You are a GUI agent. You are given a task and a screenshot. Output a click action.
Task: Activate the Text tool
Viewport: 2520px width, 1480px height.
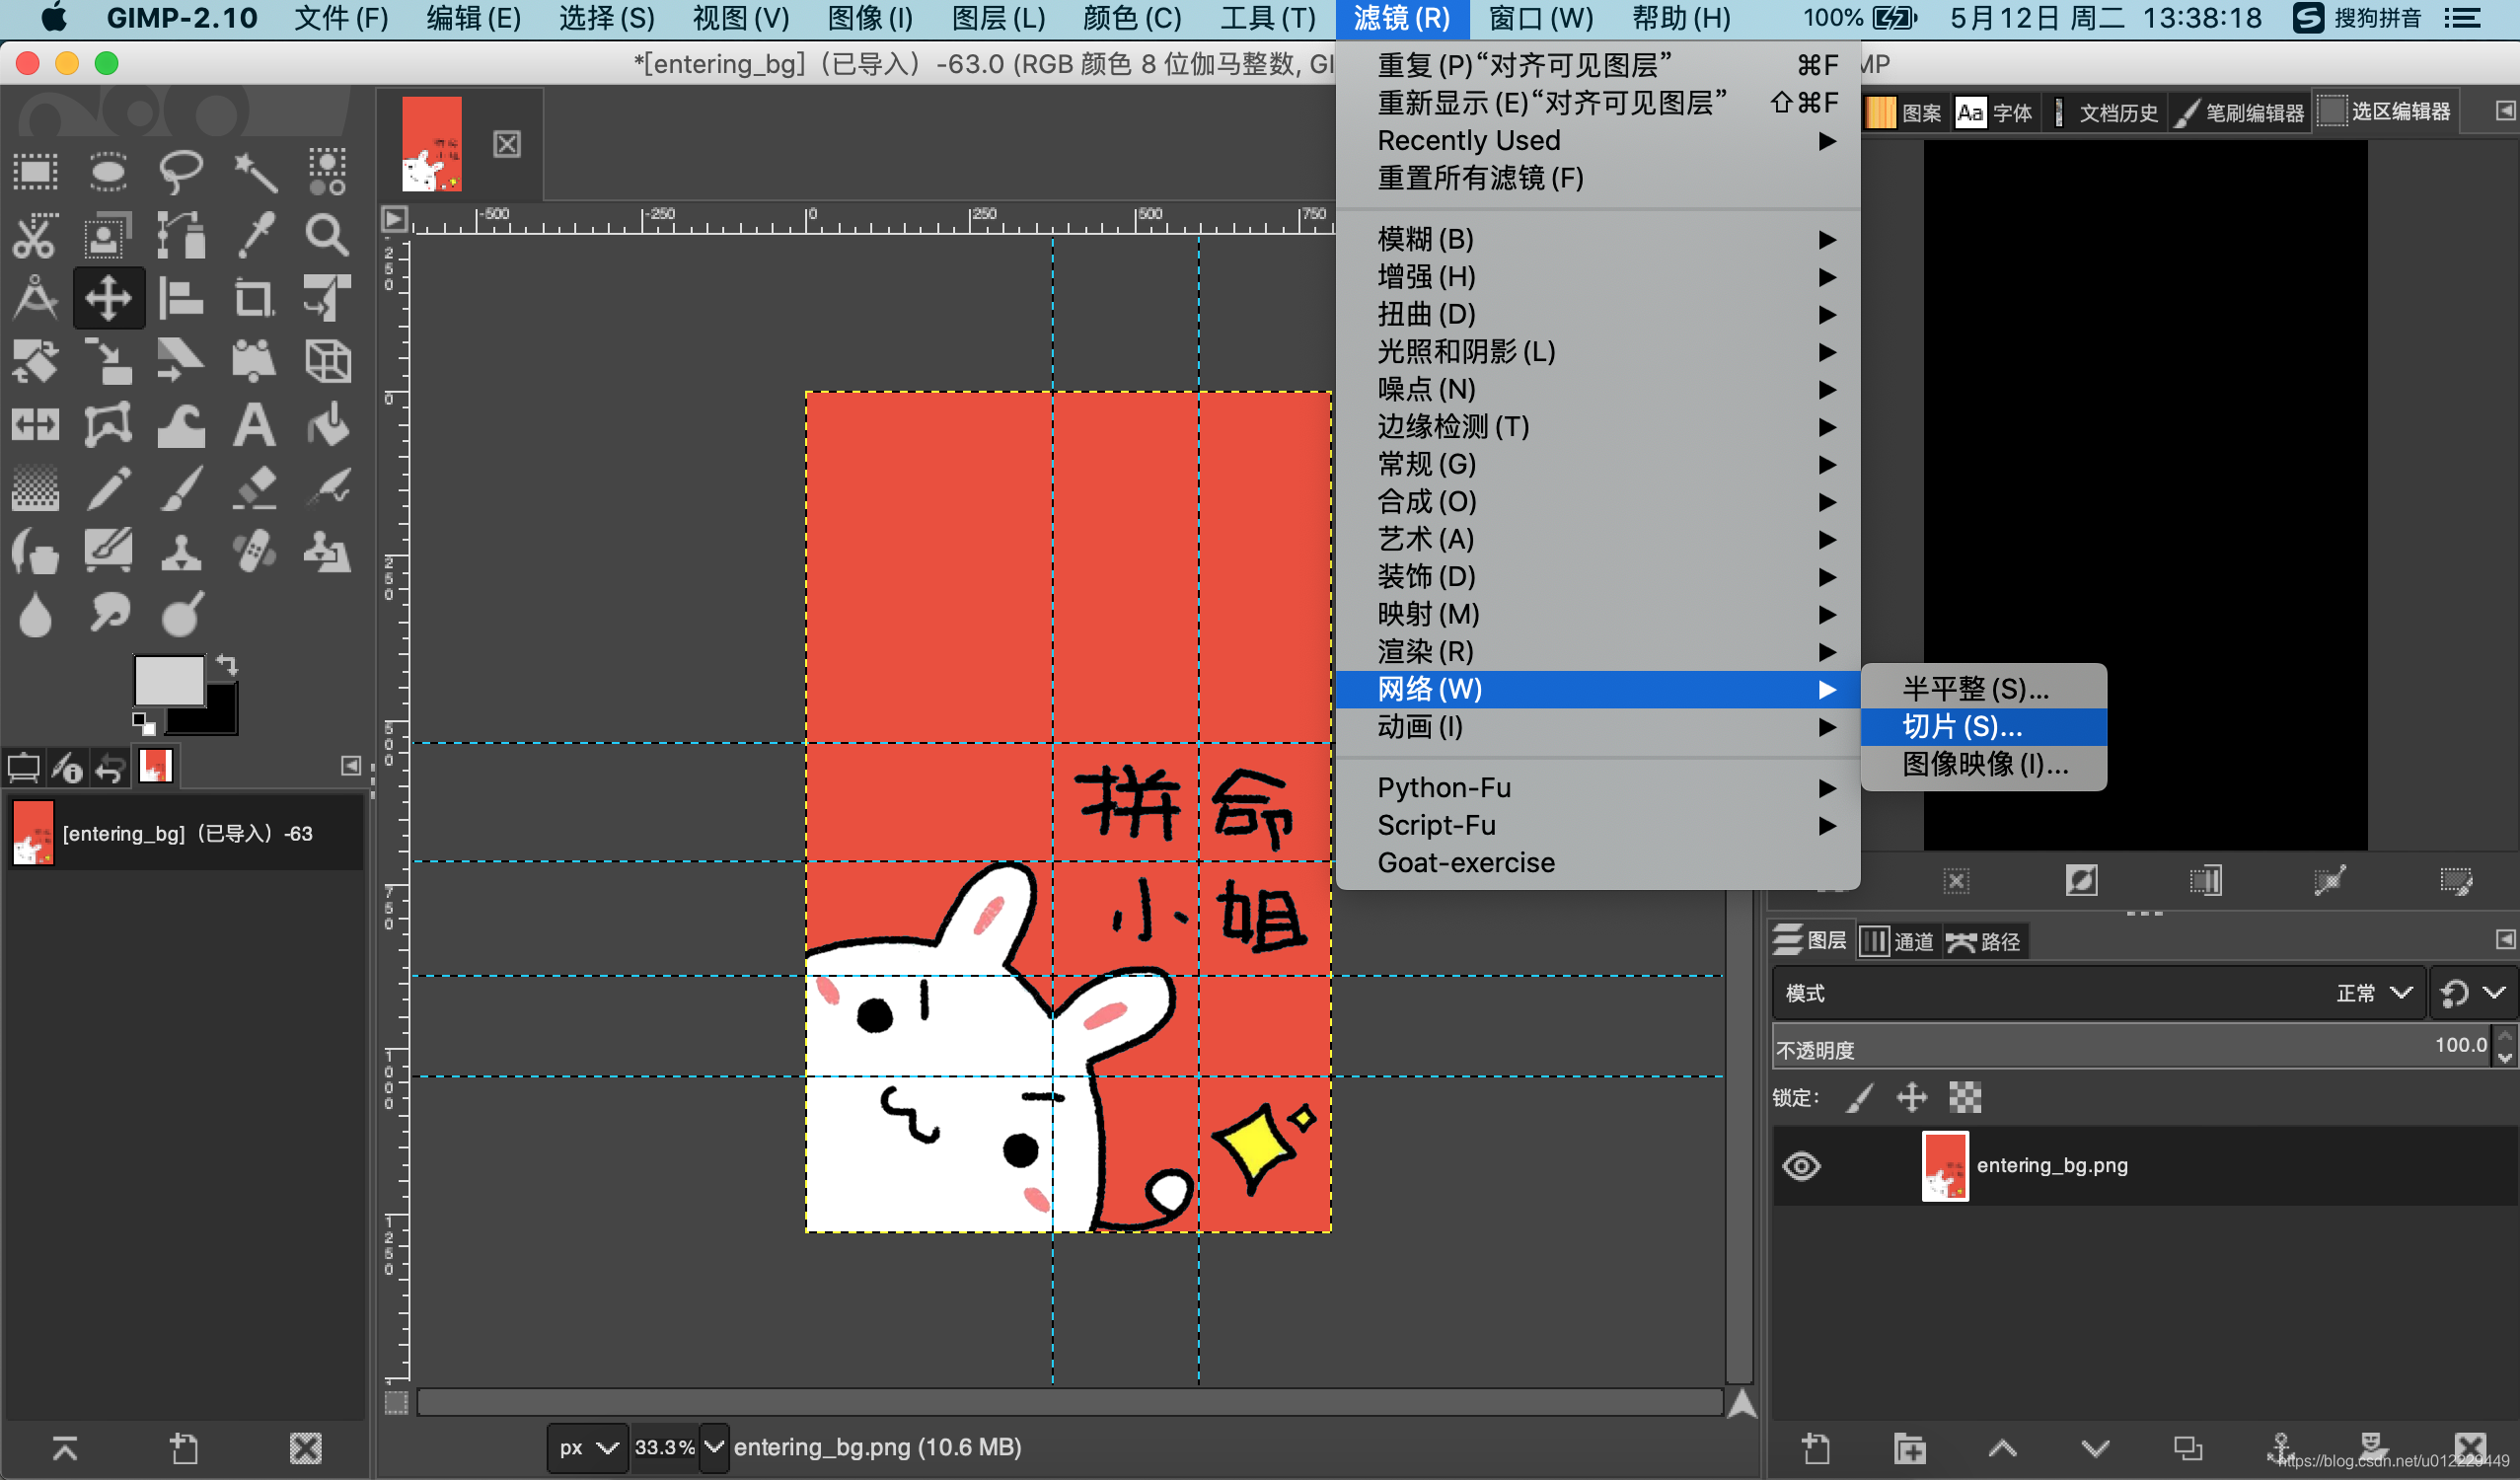click(254, 425)
